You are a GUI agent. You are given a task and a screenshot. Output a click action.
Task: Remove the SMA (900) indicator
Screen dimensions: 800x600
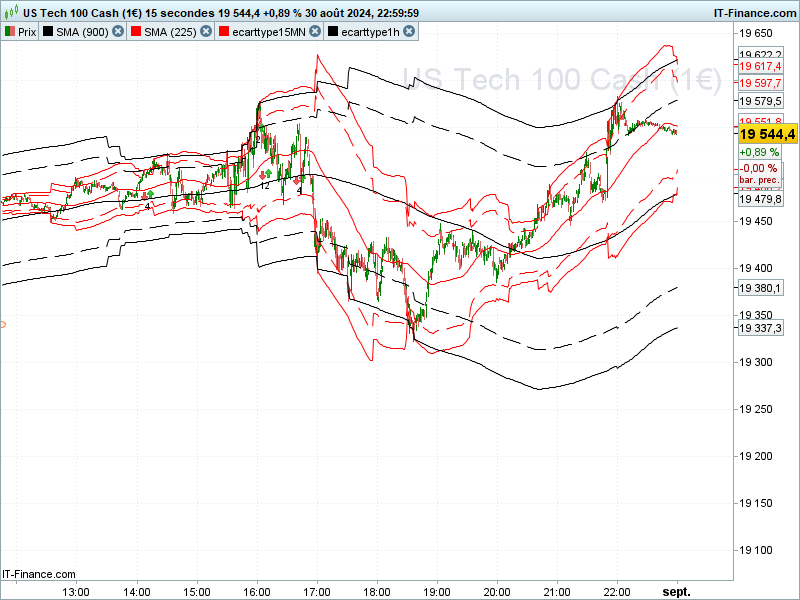[x=118, y=32]
